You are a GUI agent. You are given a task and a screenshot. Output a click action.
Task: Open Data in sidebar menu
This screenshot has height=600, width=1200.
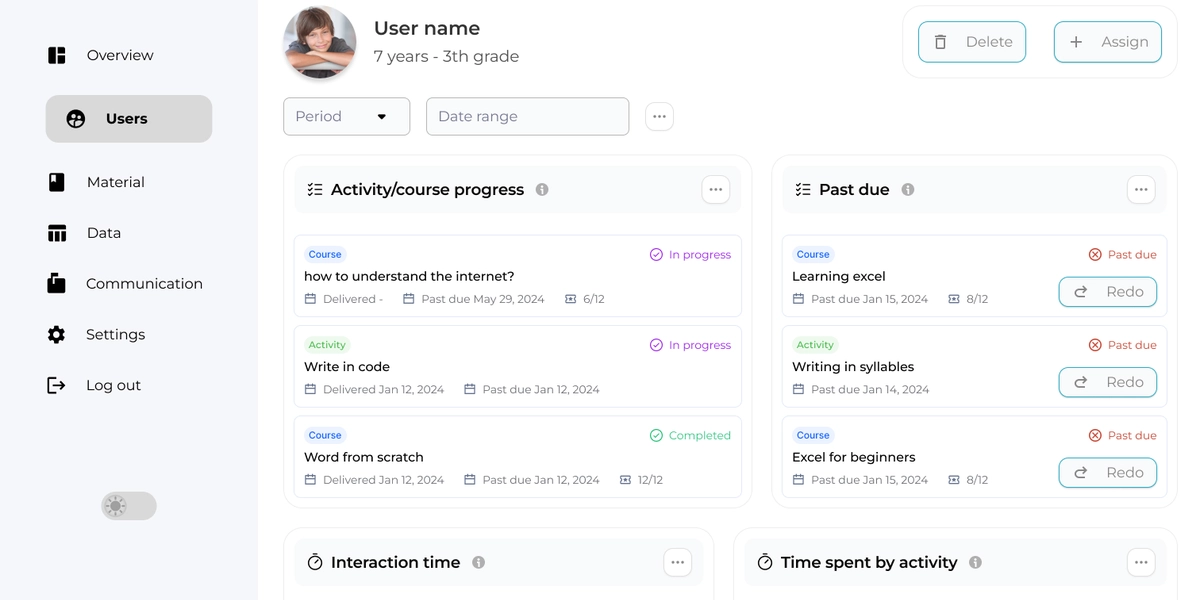coord(104,233)
